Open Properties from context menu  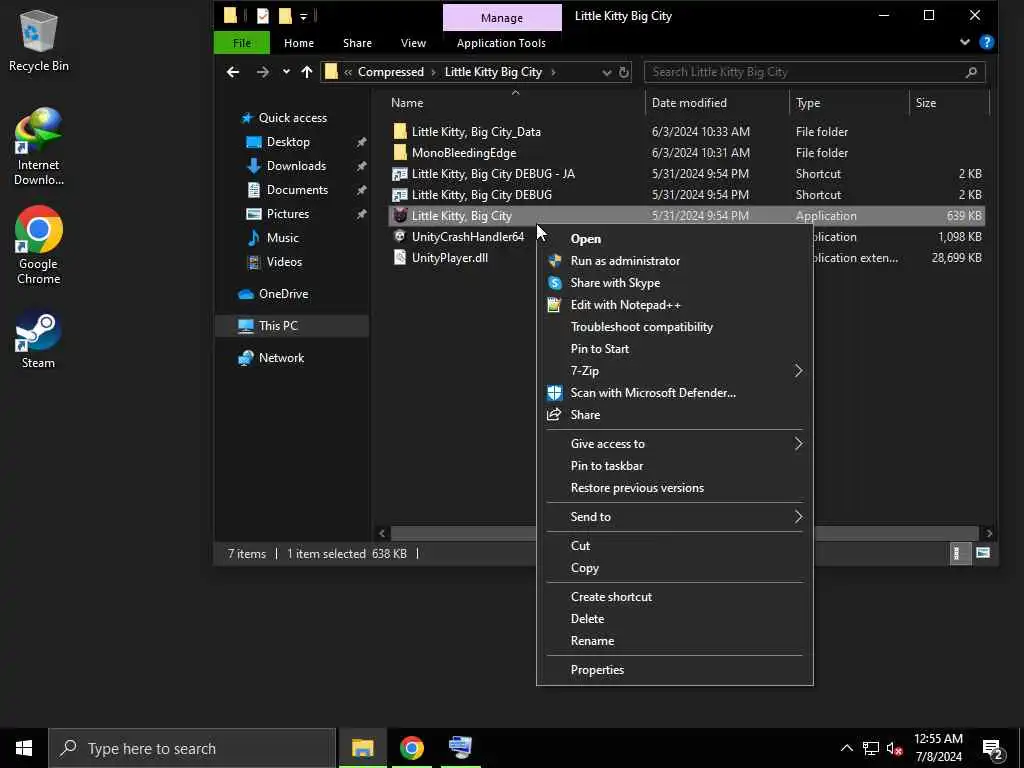(x=597, y=669)
